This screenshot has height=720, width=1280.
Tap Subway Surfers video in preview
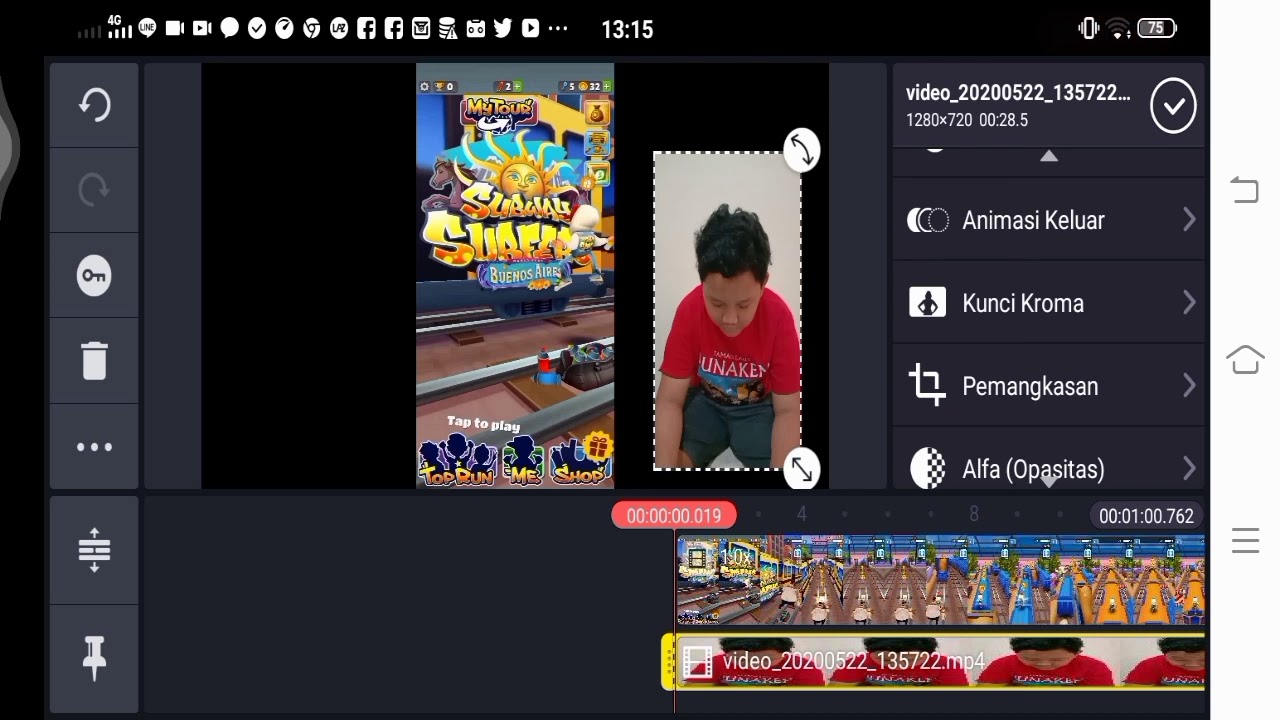point(515,276)
